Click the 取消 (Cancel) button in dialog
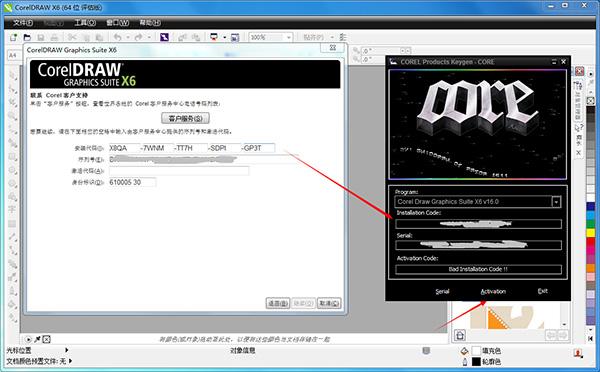600x372 pixels. point(329,303)
